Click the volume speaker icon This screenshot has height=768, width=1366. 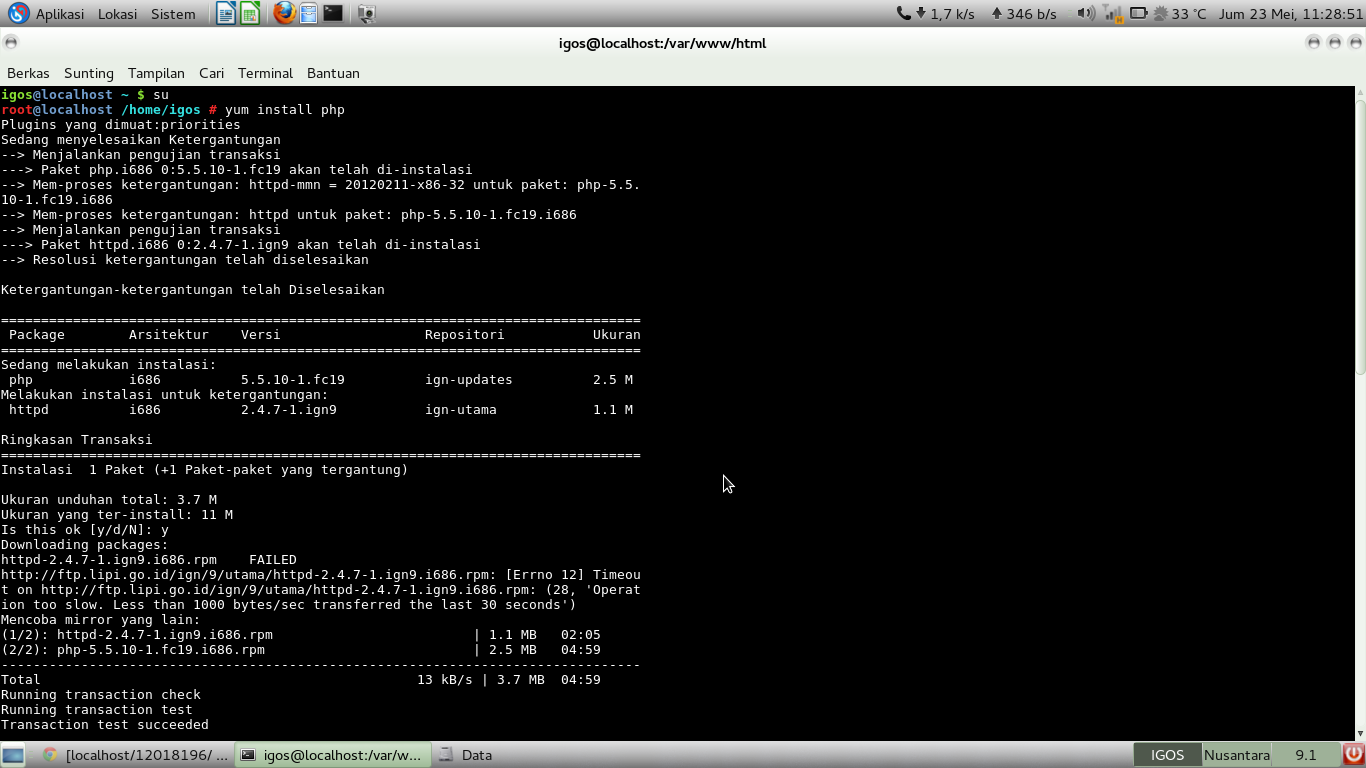tap(1086, 14)
